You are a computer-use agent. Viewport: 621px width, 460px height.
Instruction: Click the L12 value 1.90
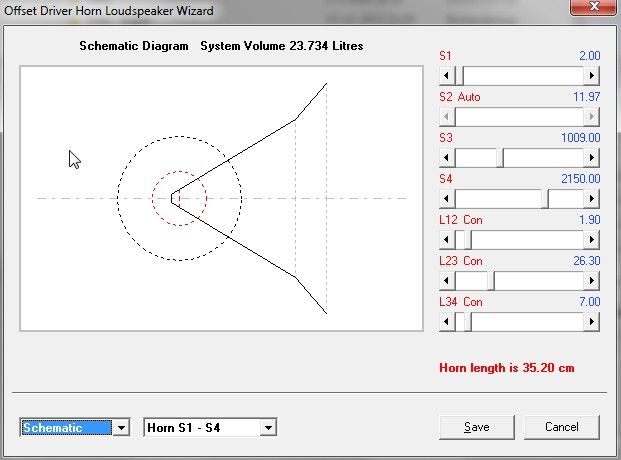590,220
